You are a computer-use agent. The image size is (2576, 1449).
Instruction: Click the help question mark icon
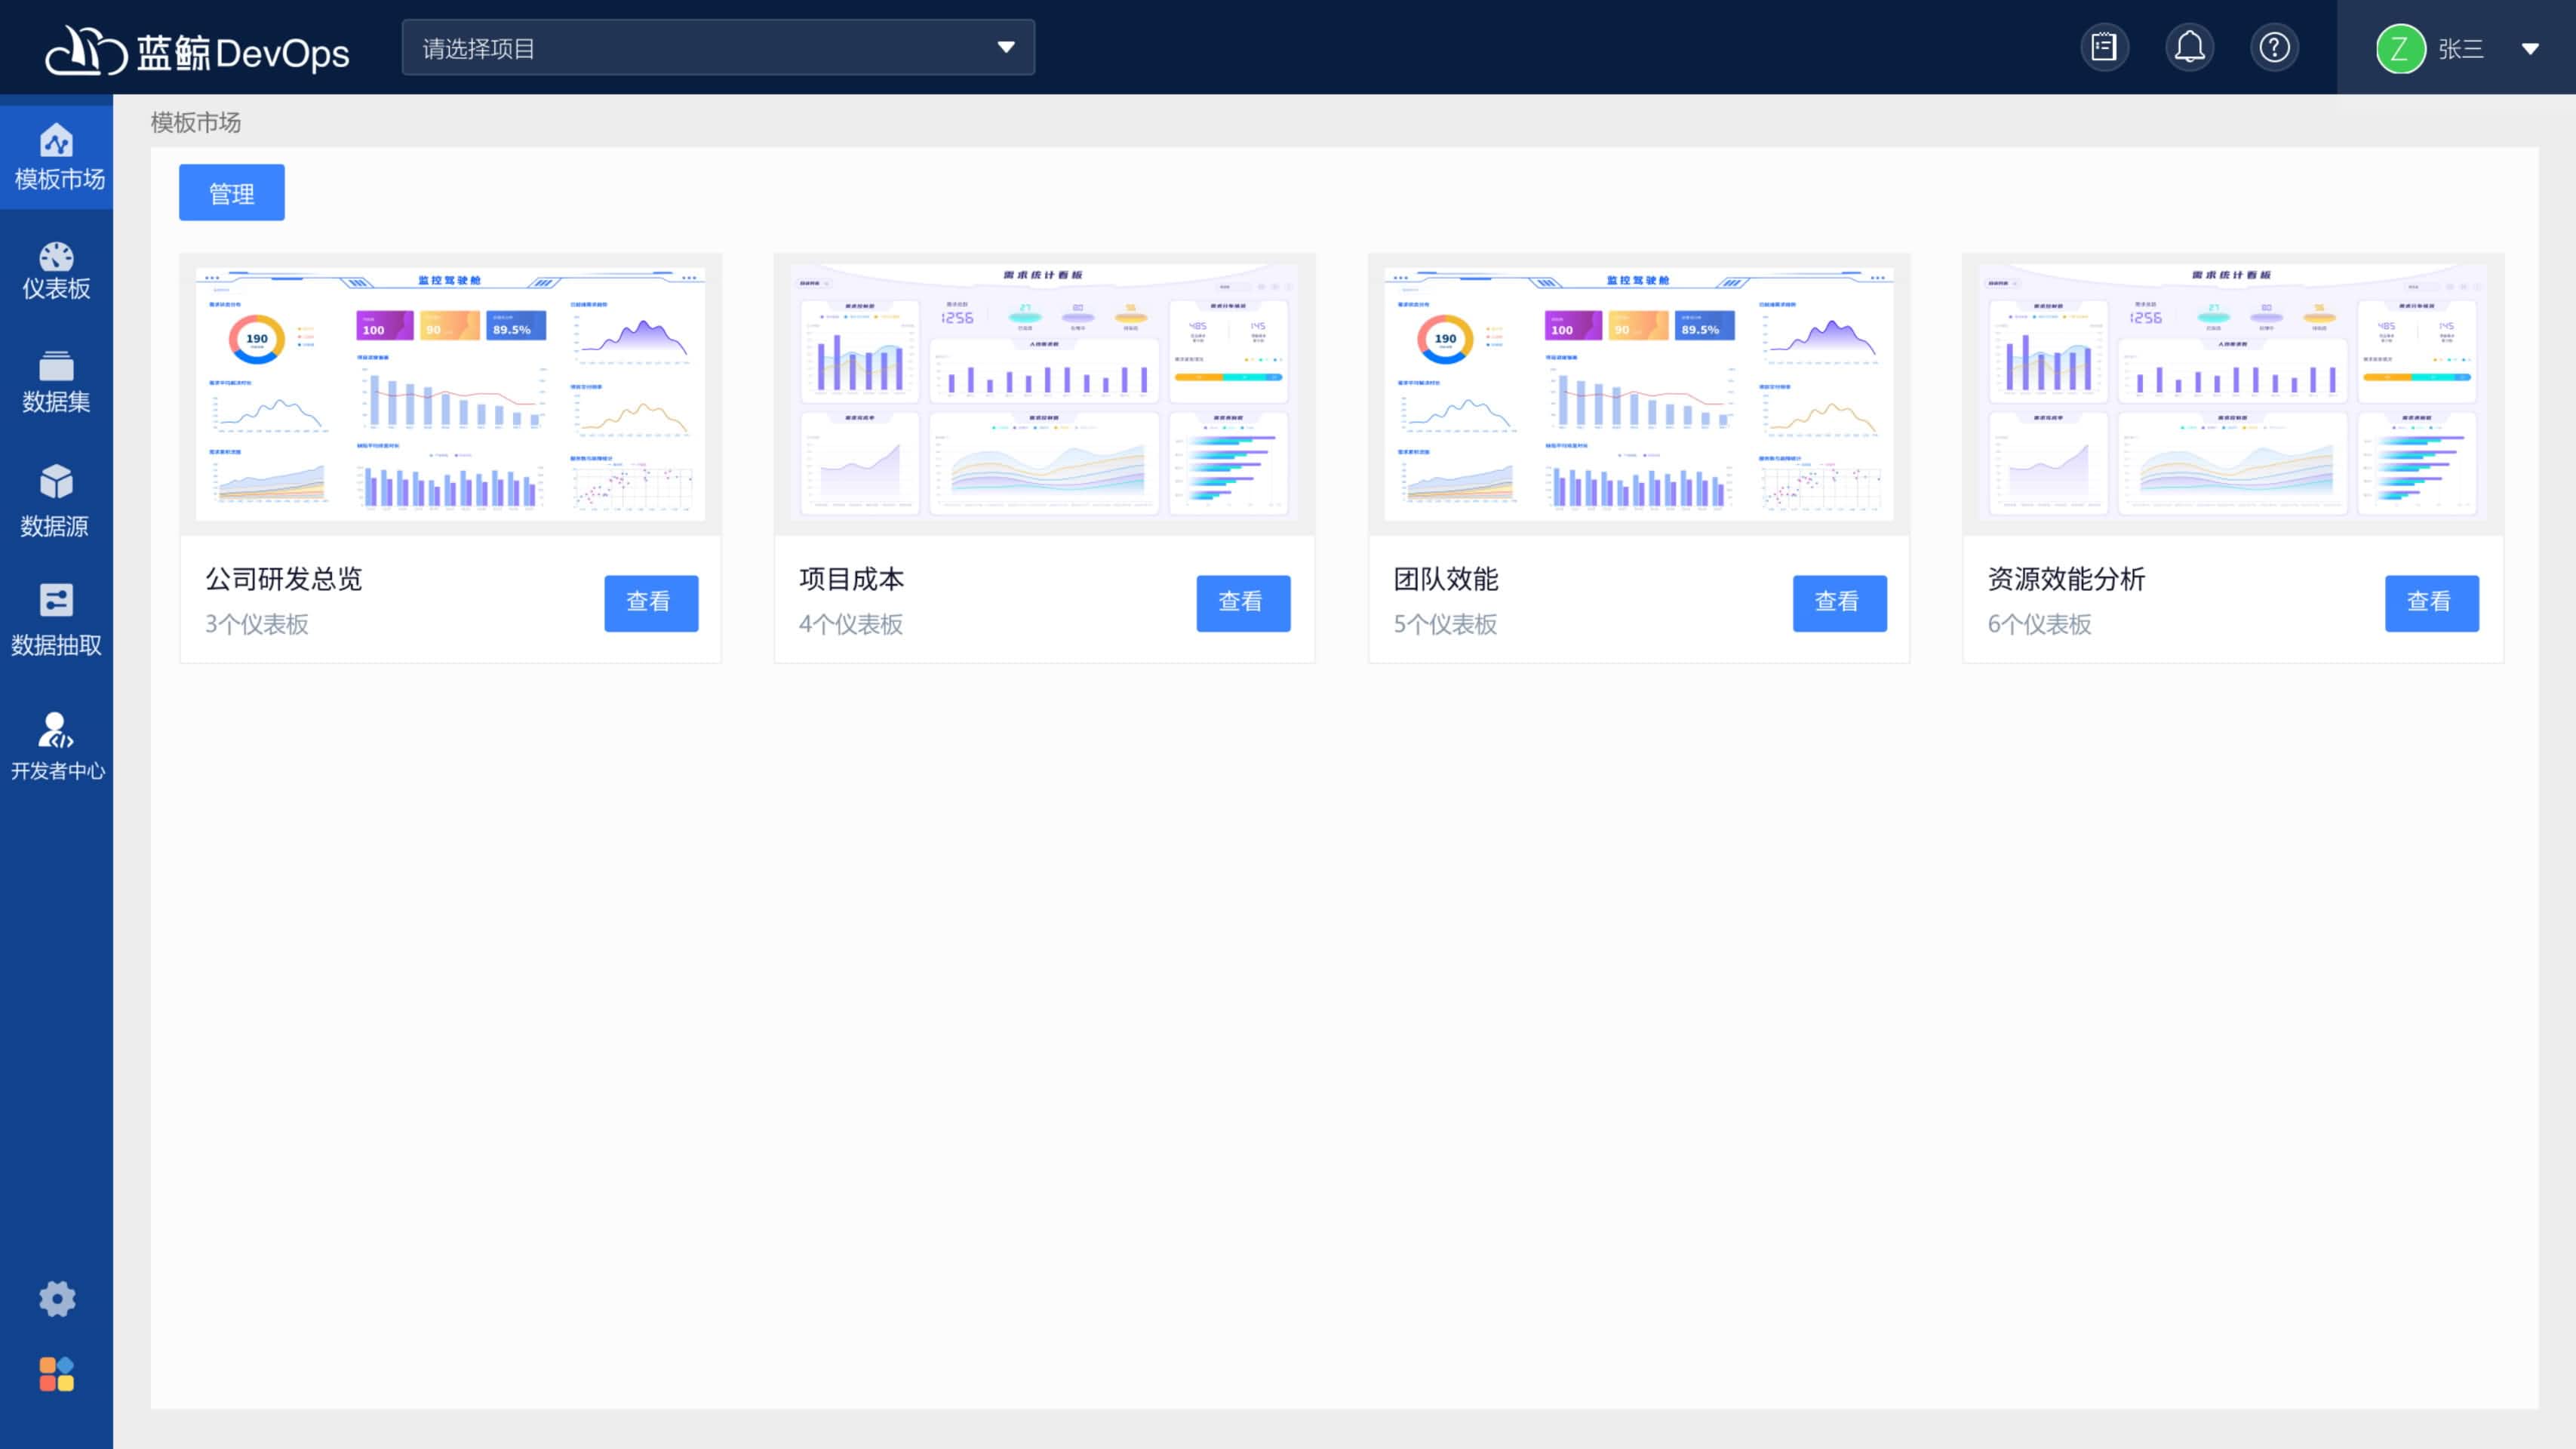[2274, 47]
